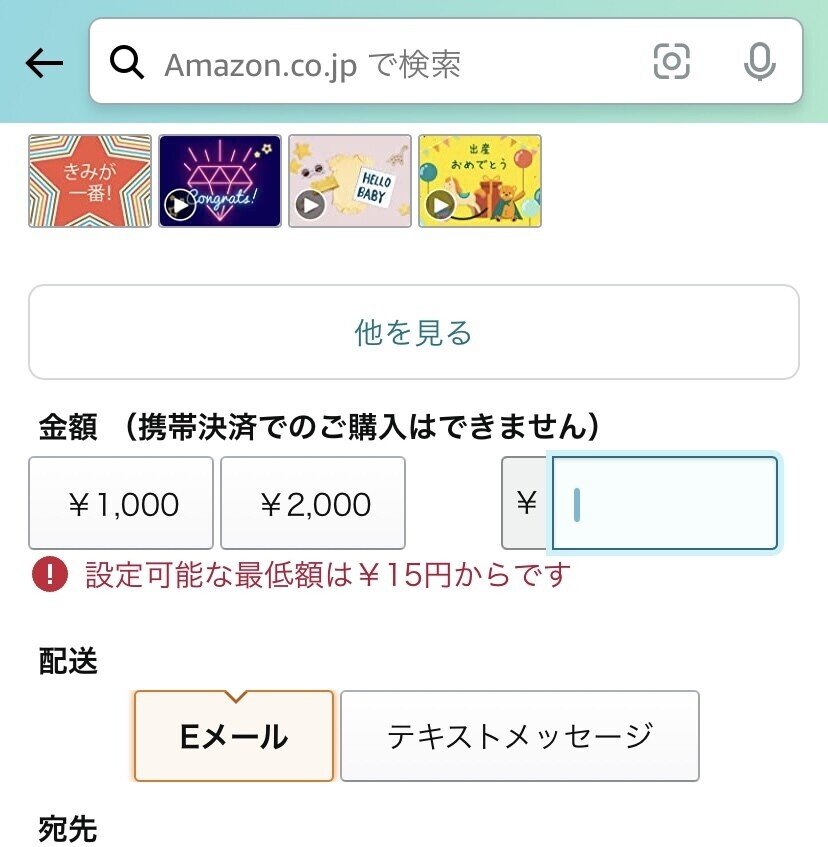Tap the magnifying glass search icon
Viewport: 828px width, 847px height.
[127, 63]
